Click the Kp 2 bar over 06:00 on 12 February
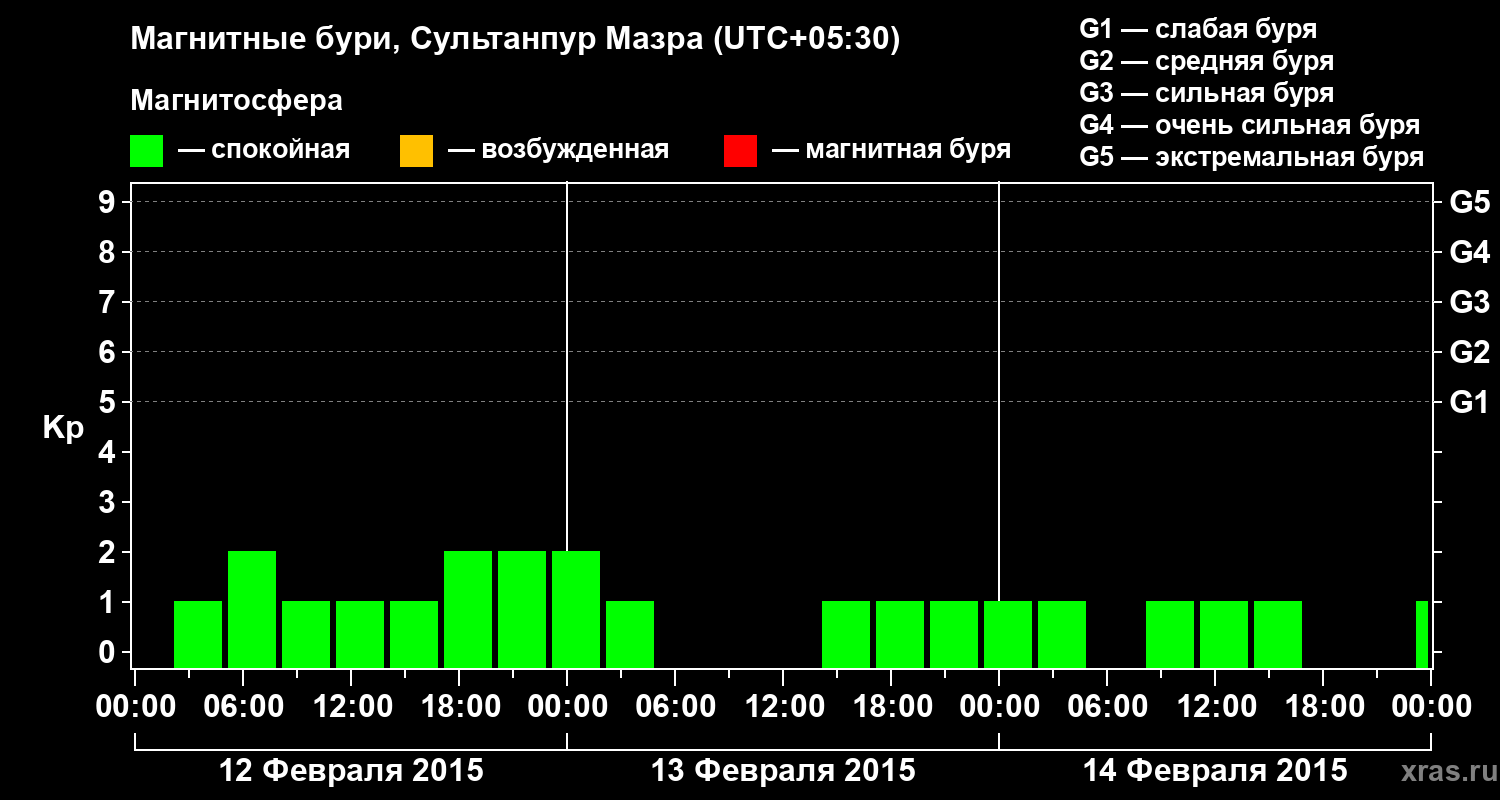The image size is (1500, 800). 252,609
